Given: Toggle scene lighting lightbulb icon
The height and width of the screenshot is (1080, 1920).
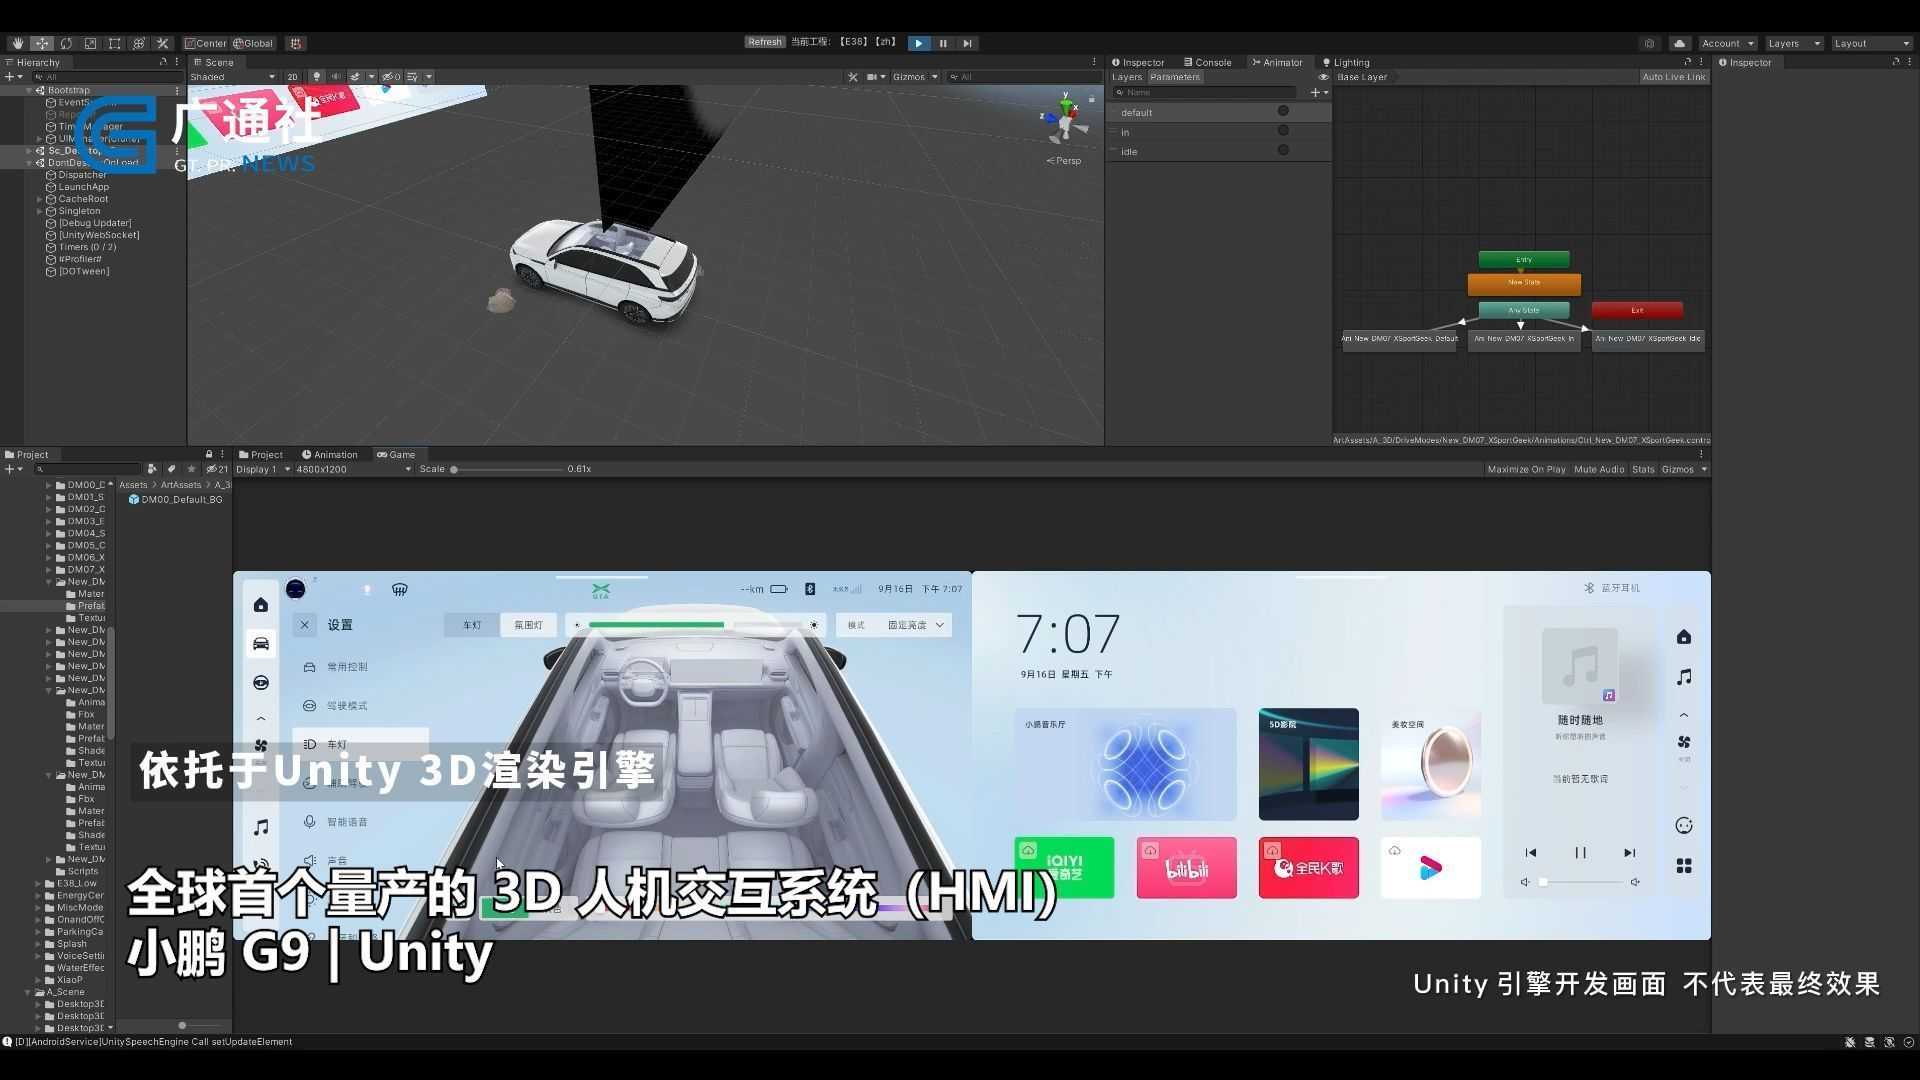Looking at the screenshot, I should (x=317, y=77).
